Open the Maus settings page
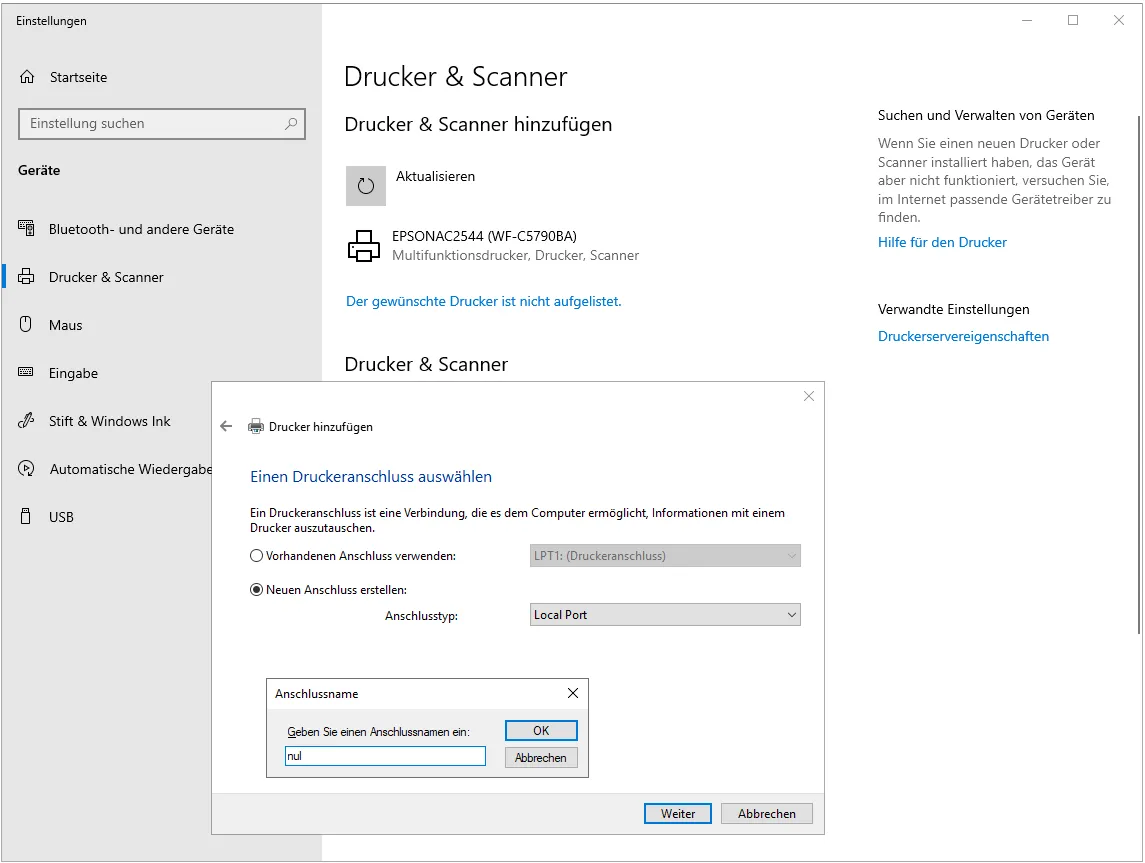 click(x=66, y=325)
